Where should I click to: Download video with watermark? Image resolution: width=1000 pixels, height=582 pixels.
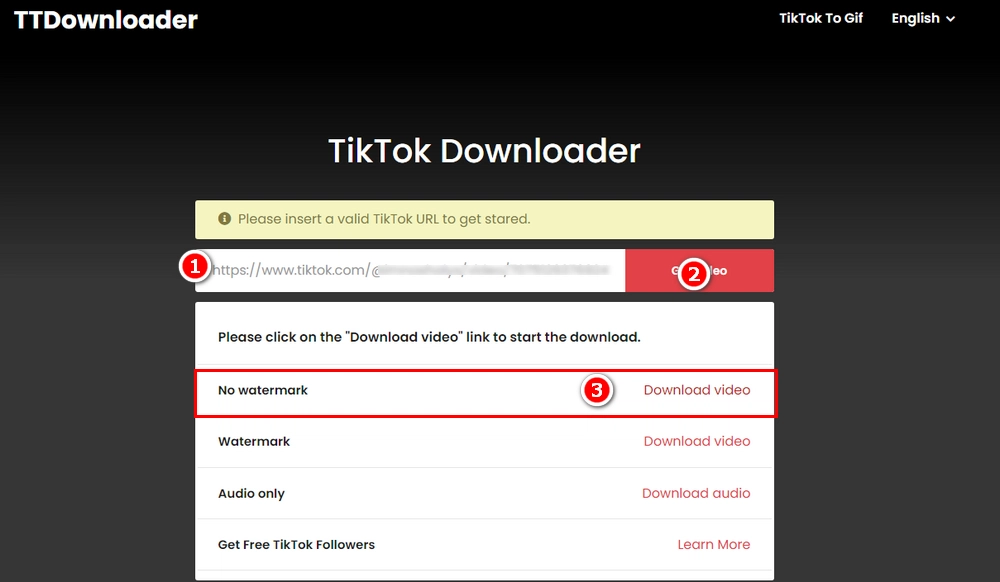click(696, 441)
